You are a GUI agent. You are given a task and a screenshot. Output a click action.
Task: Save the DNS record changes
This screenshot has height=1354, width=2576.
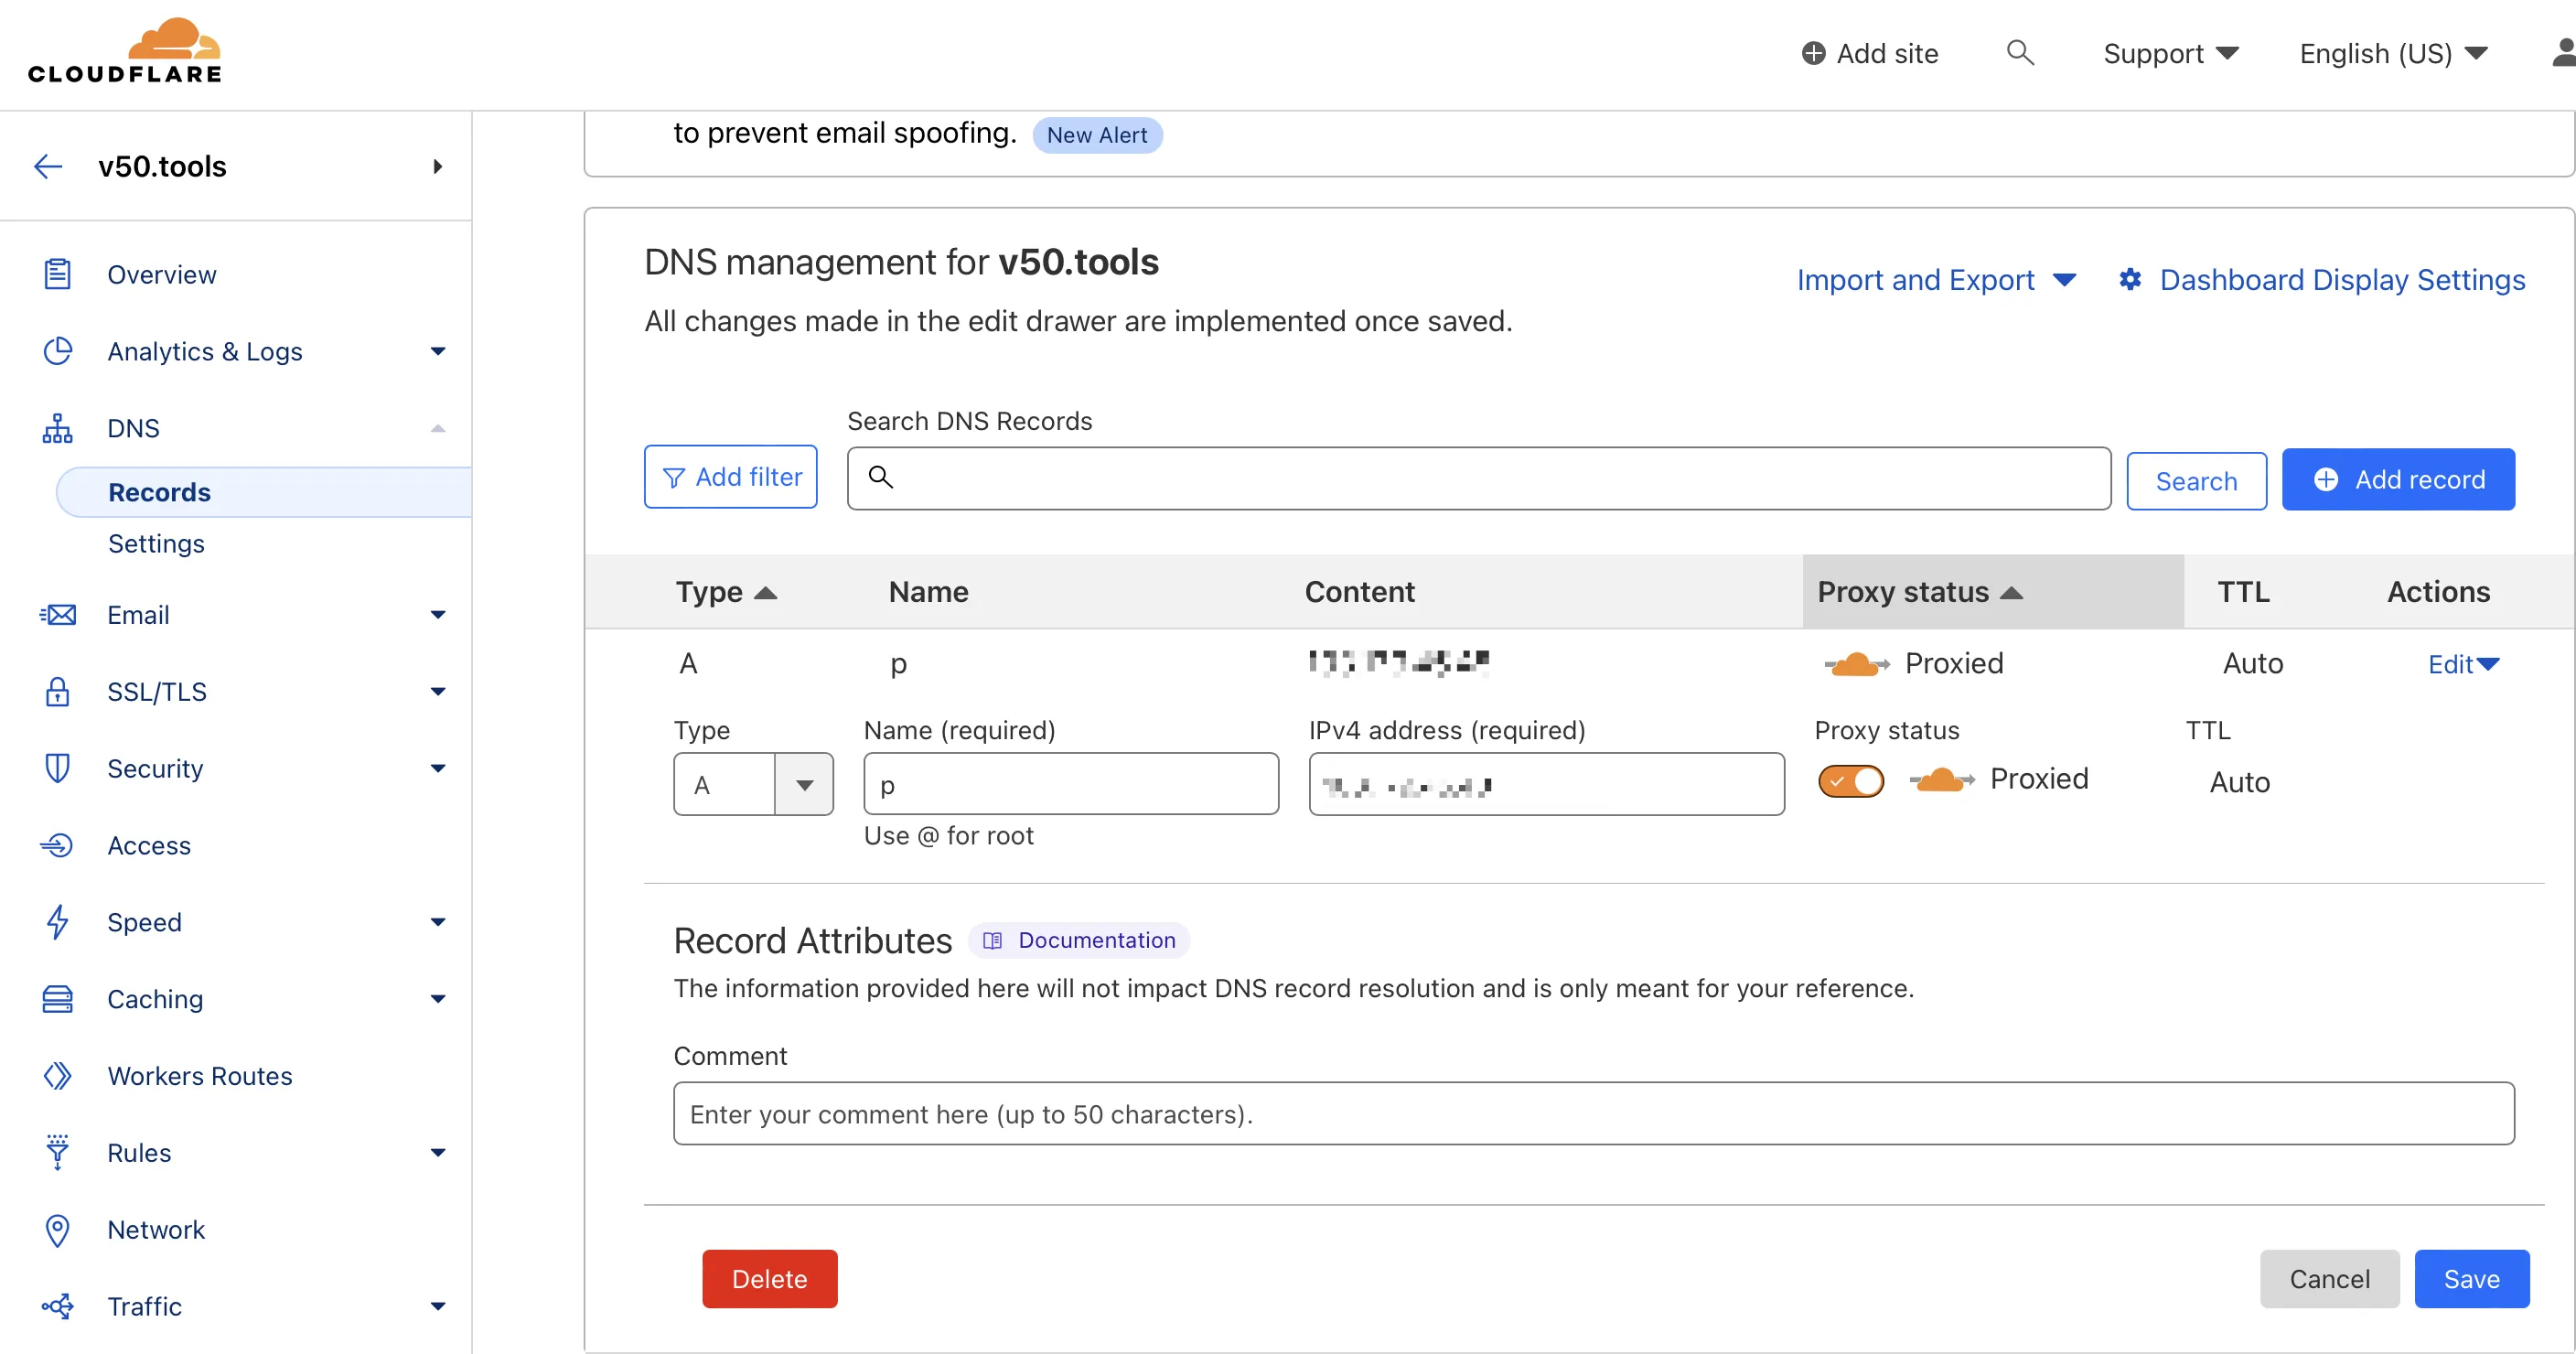[2470, 1279]
